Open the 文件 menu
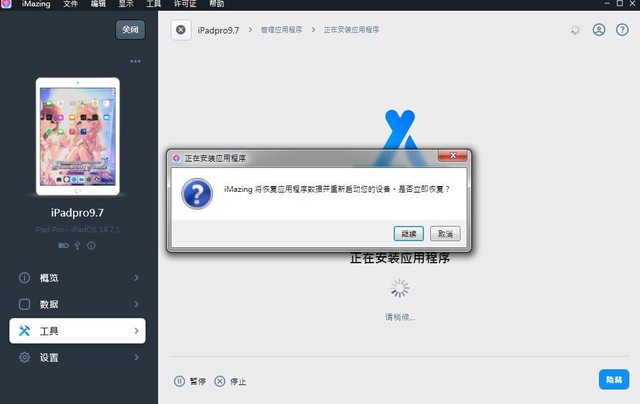640x404 pixels. 71,5
